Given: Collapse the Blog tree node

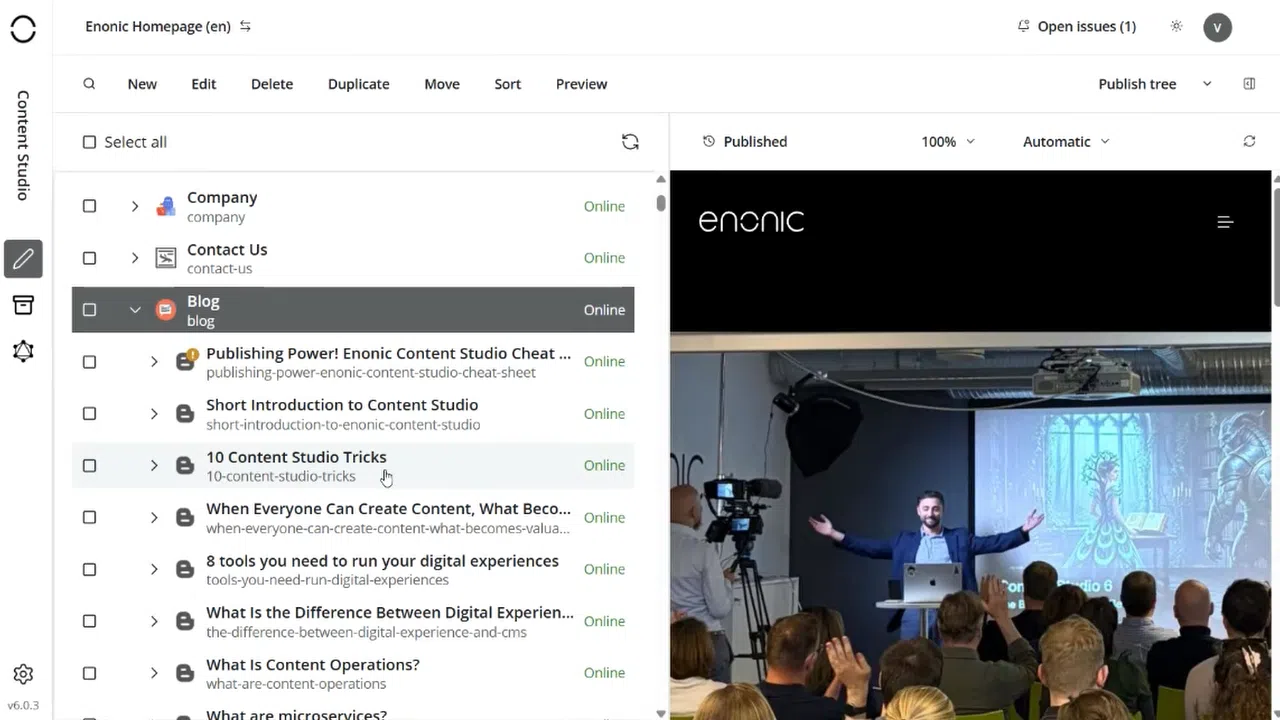Looking at the screenshot, I should click(135, 310).
